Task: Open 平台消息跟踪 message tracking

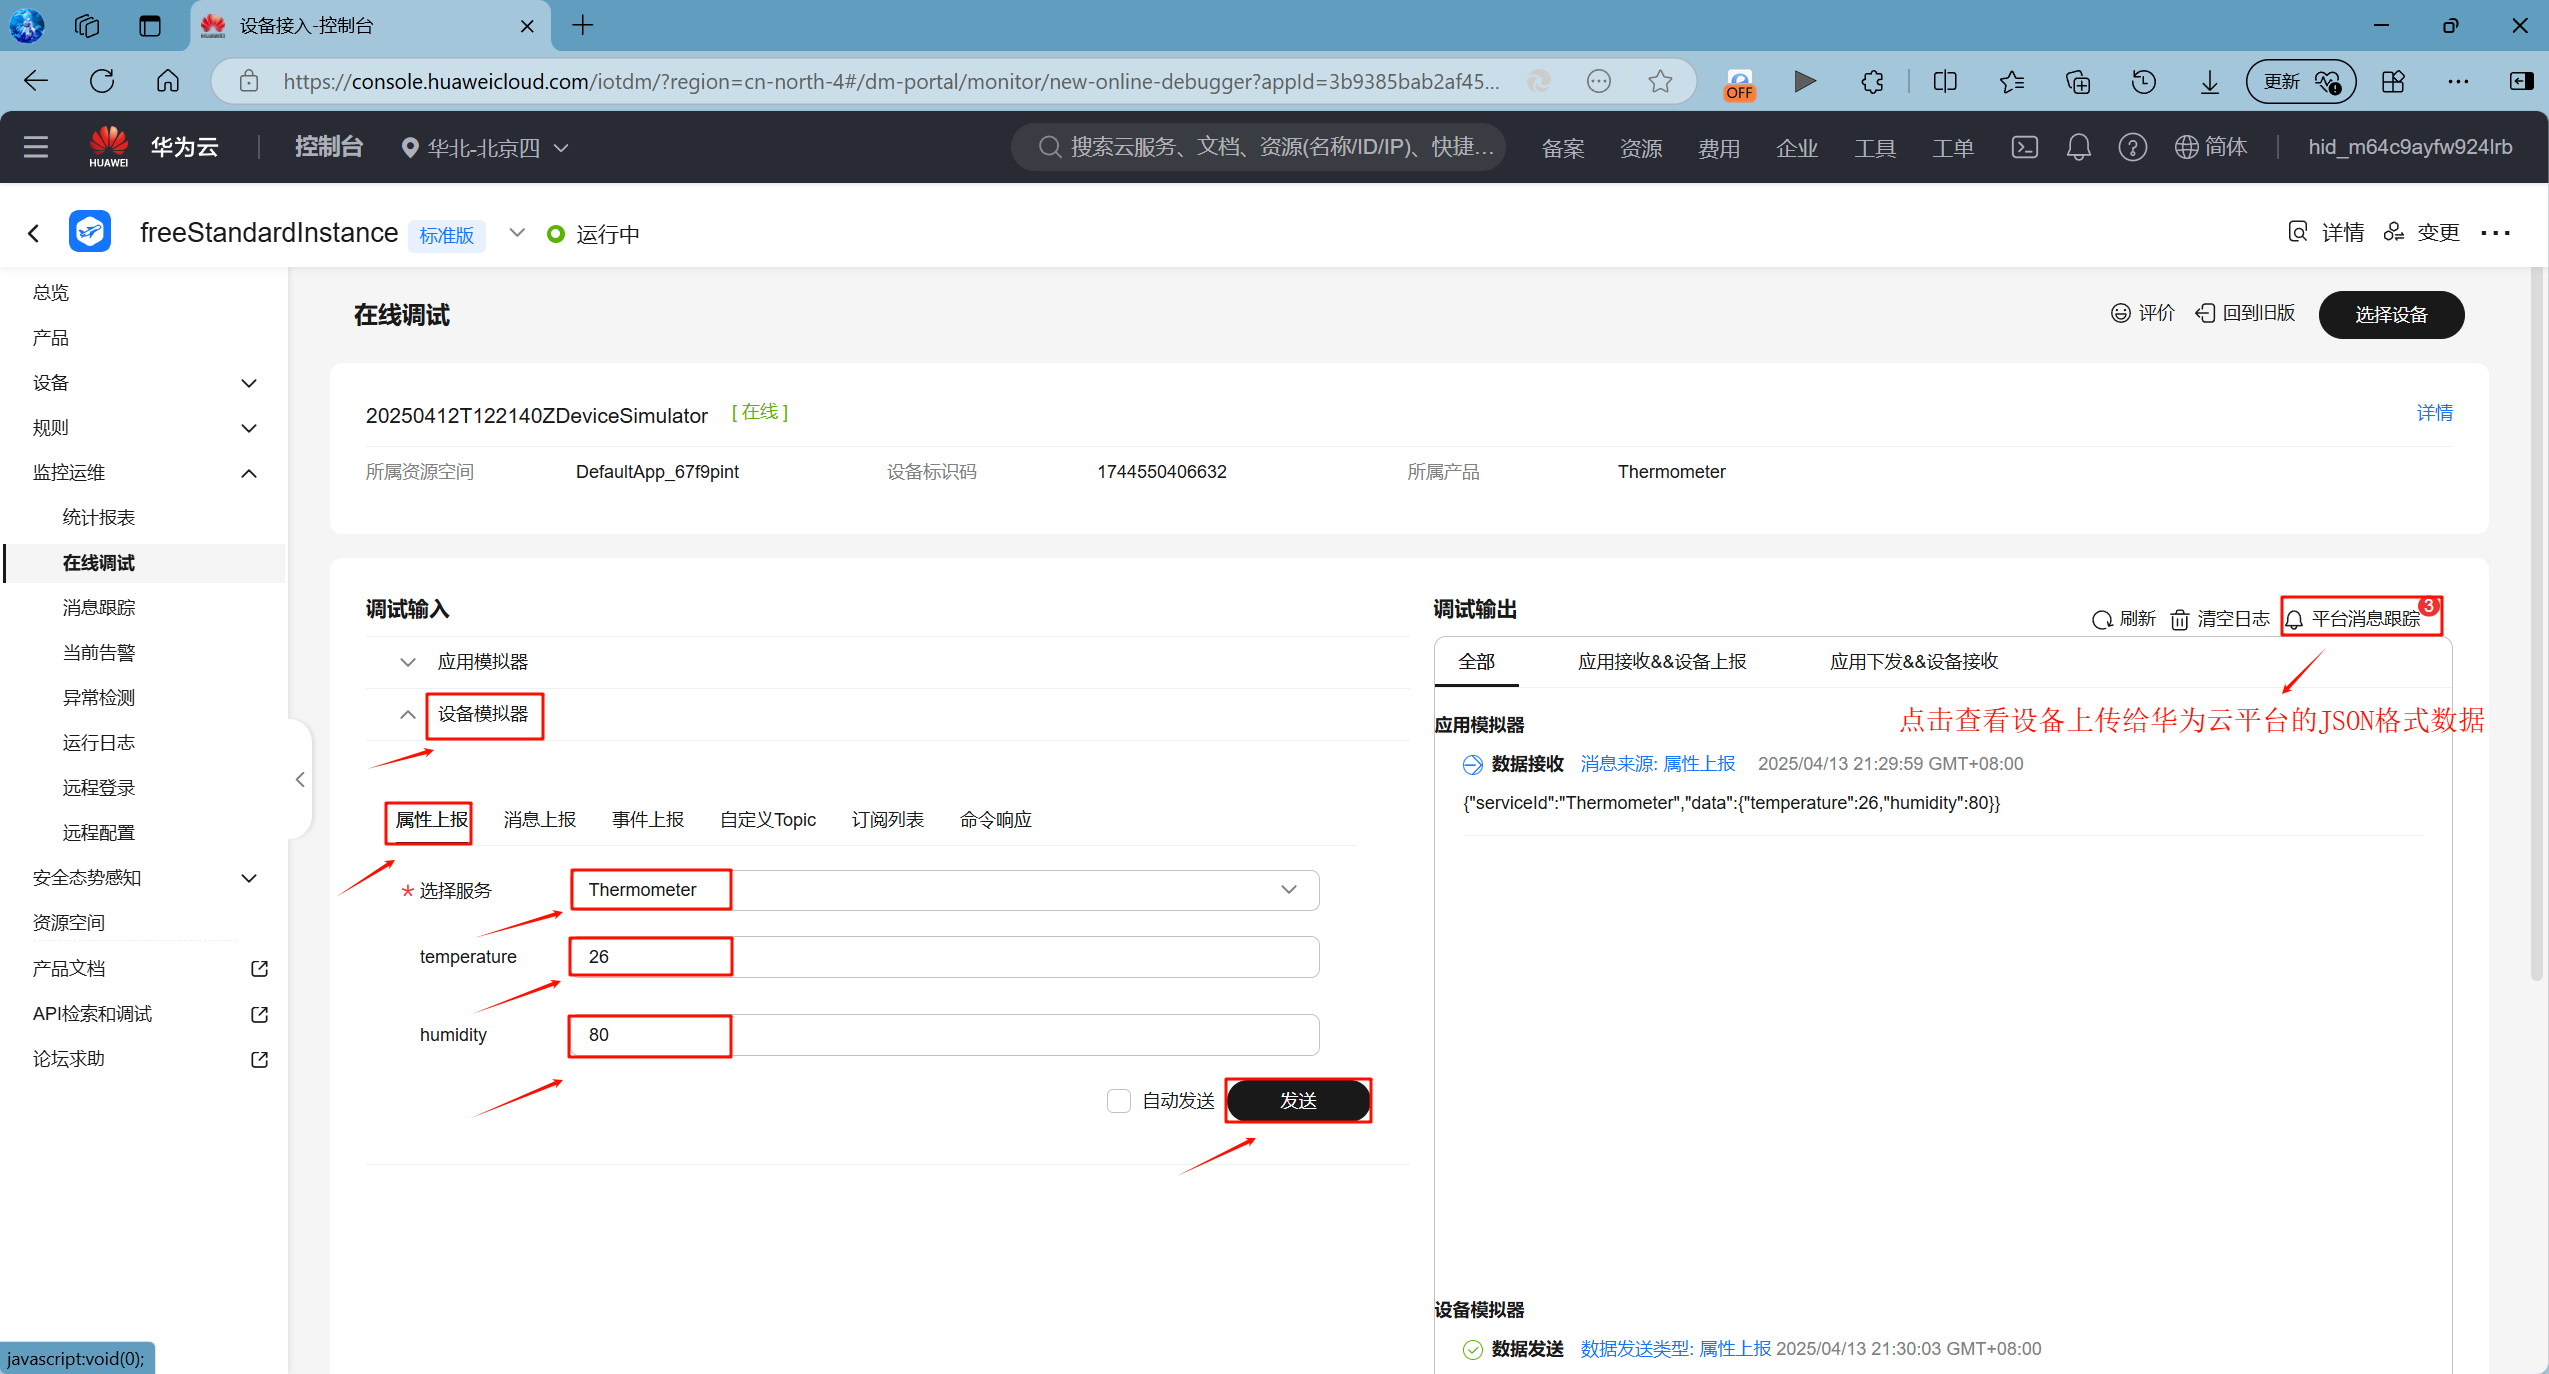Action: click(x=2361, y=618)
